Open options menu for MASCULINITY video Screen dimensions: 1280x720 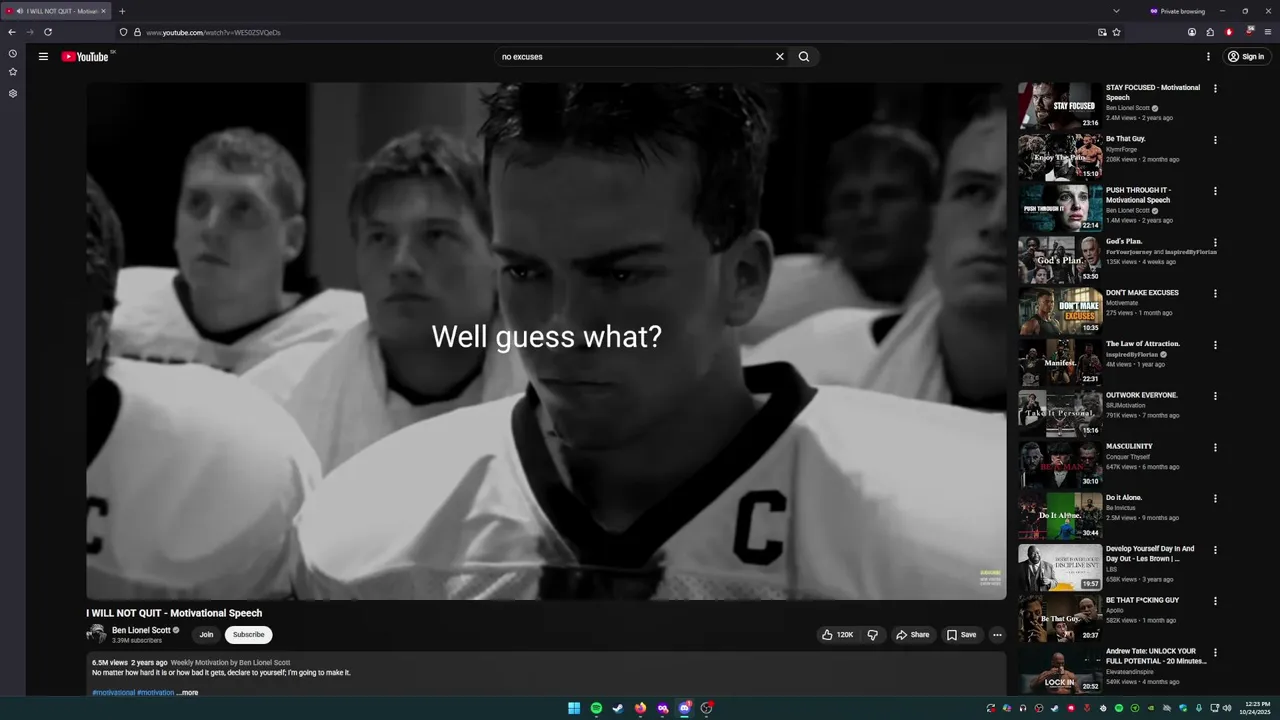(1216, 448)
